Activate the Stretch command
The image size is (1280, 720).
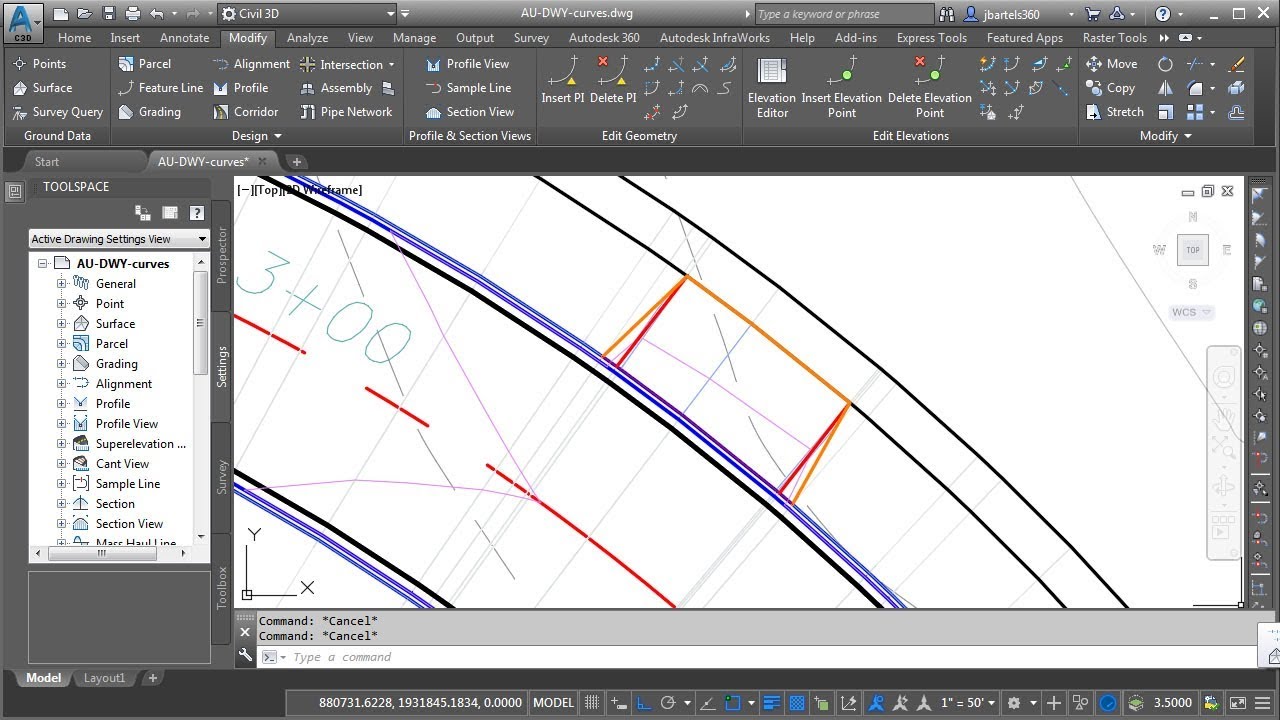click(1114, 112)
